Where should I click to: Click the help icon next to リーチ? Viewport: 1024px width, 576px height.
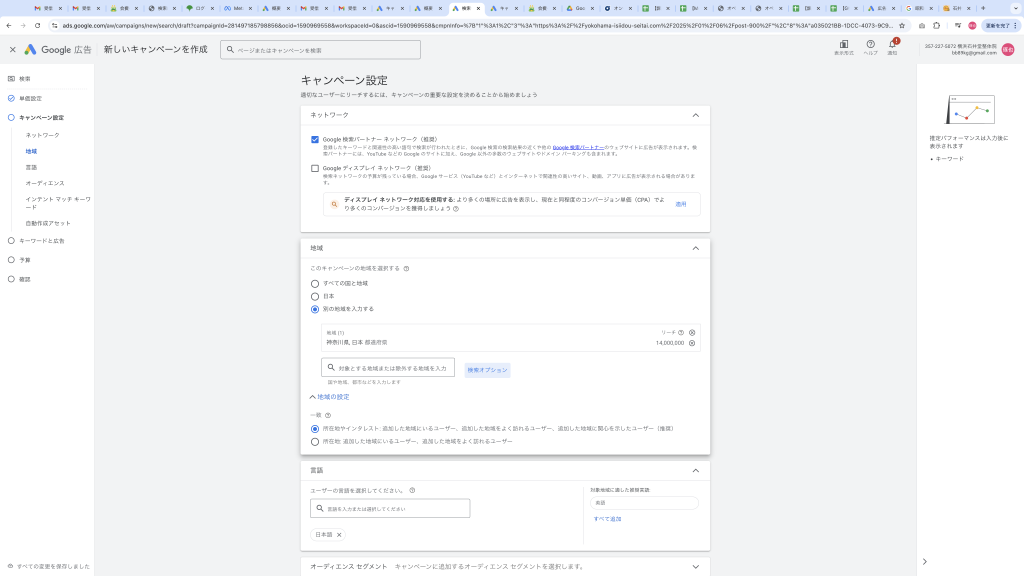click(x=681, y=332)
